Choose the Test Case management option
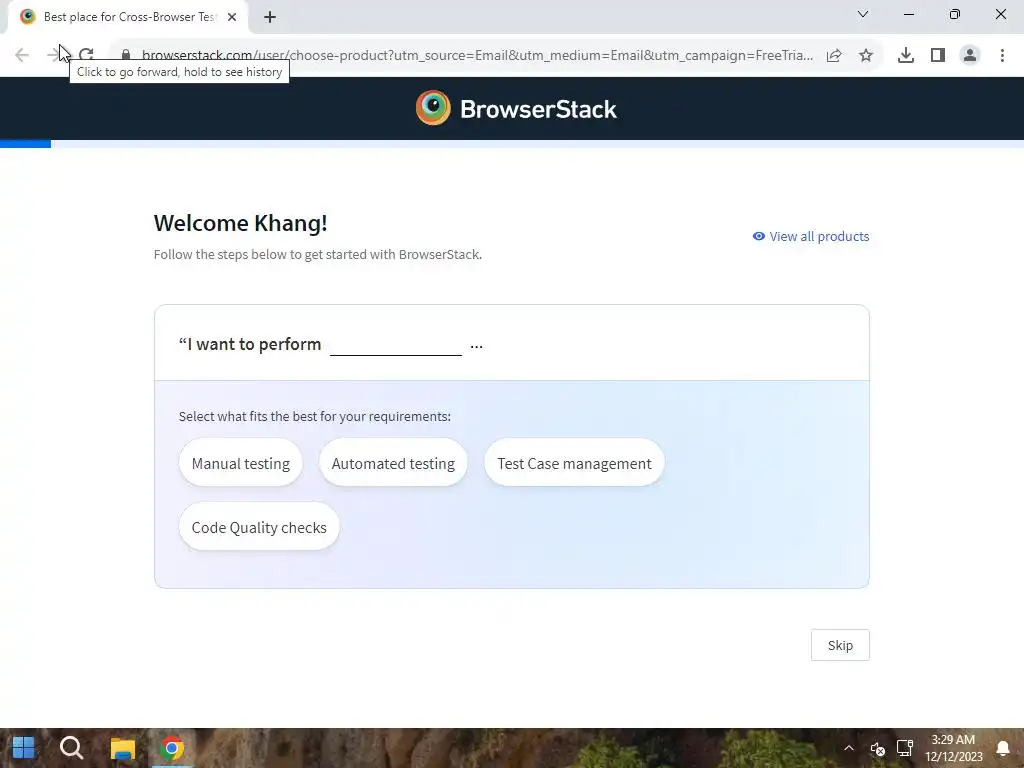 (574, 463)
